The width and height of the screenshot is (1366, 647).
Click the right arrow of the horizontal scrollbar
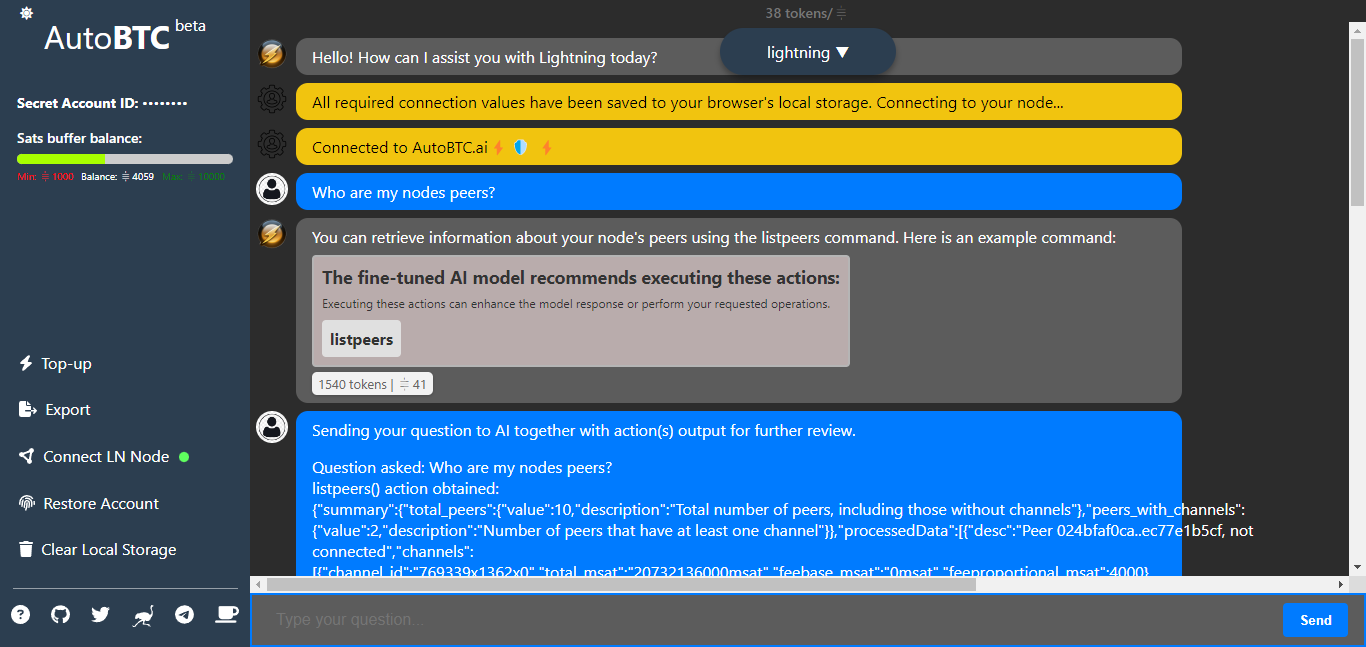tap(1341, 584)
